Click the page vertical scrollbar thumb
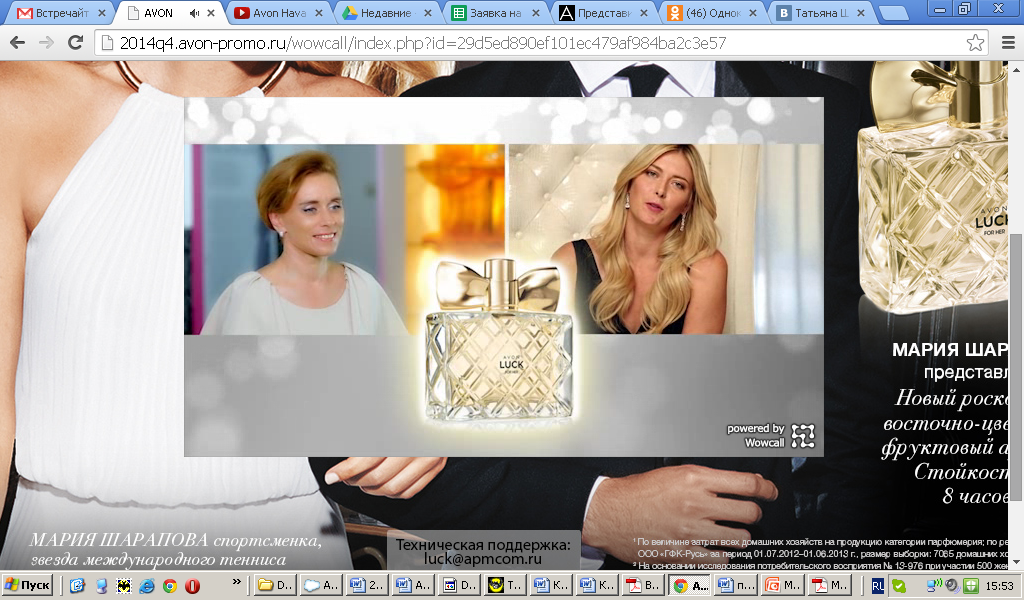Viewport: 1024px width, 600px height. (x=1016, y=366)
